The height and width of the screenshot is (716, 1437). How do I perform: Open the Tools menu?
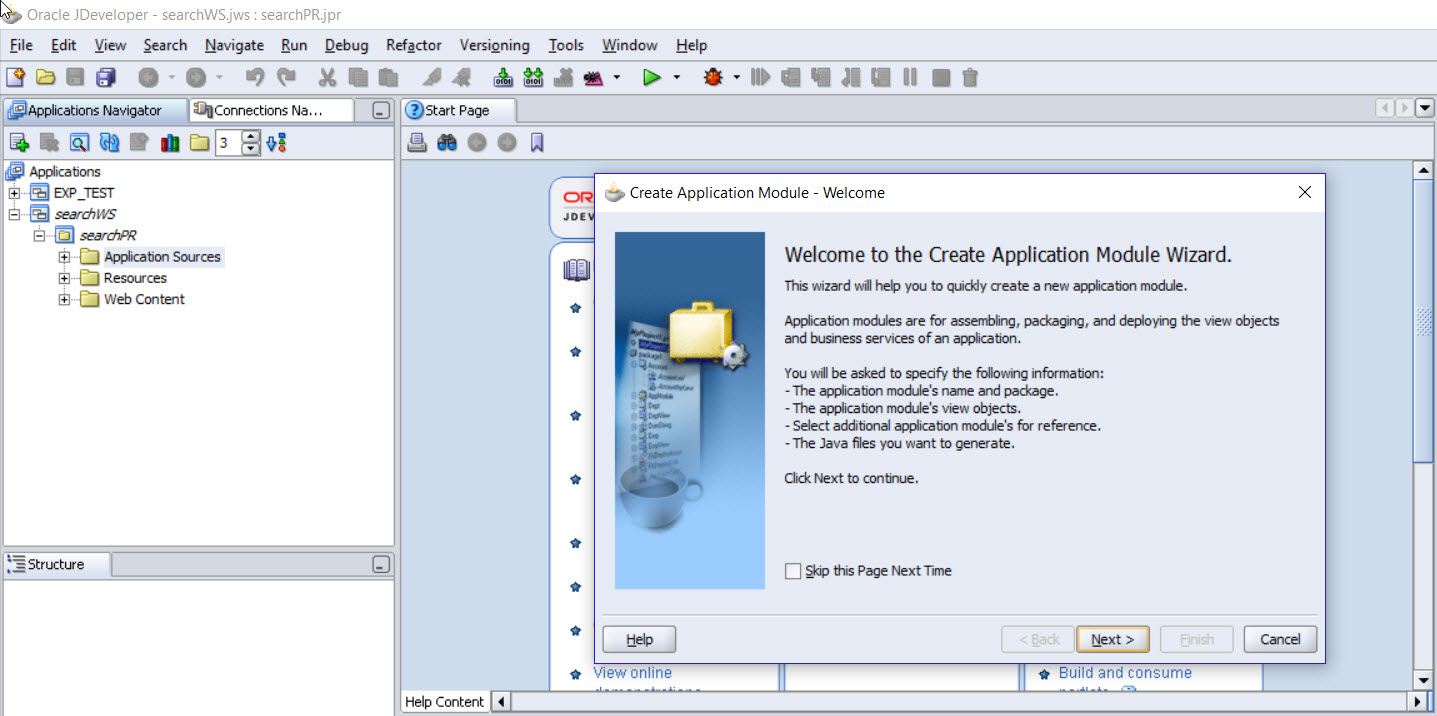click(566, 45)
